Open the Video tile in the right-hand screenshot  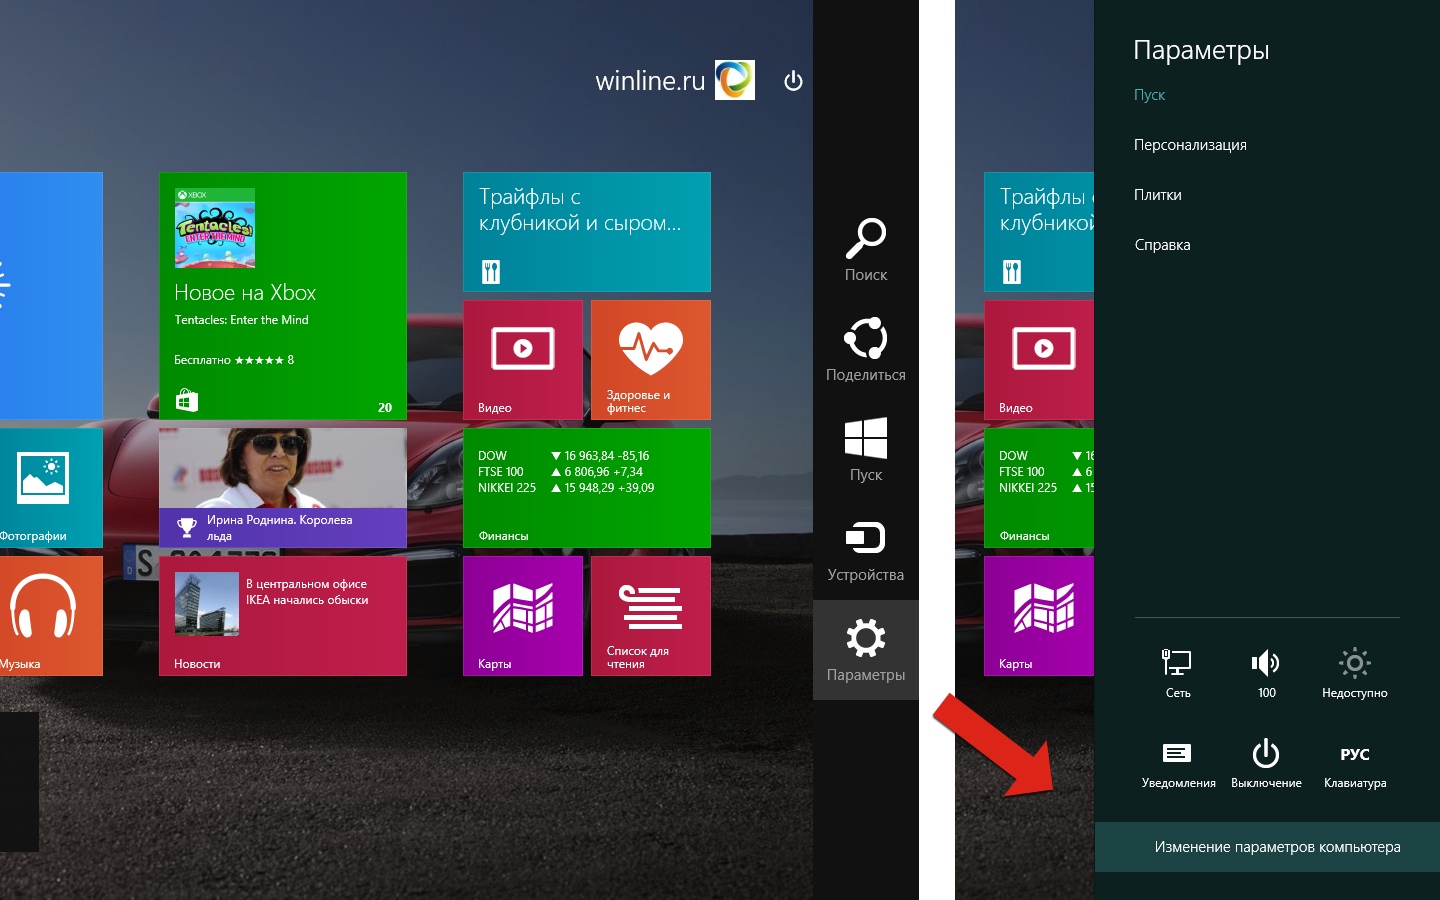coord(1039,360)
